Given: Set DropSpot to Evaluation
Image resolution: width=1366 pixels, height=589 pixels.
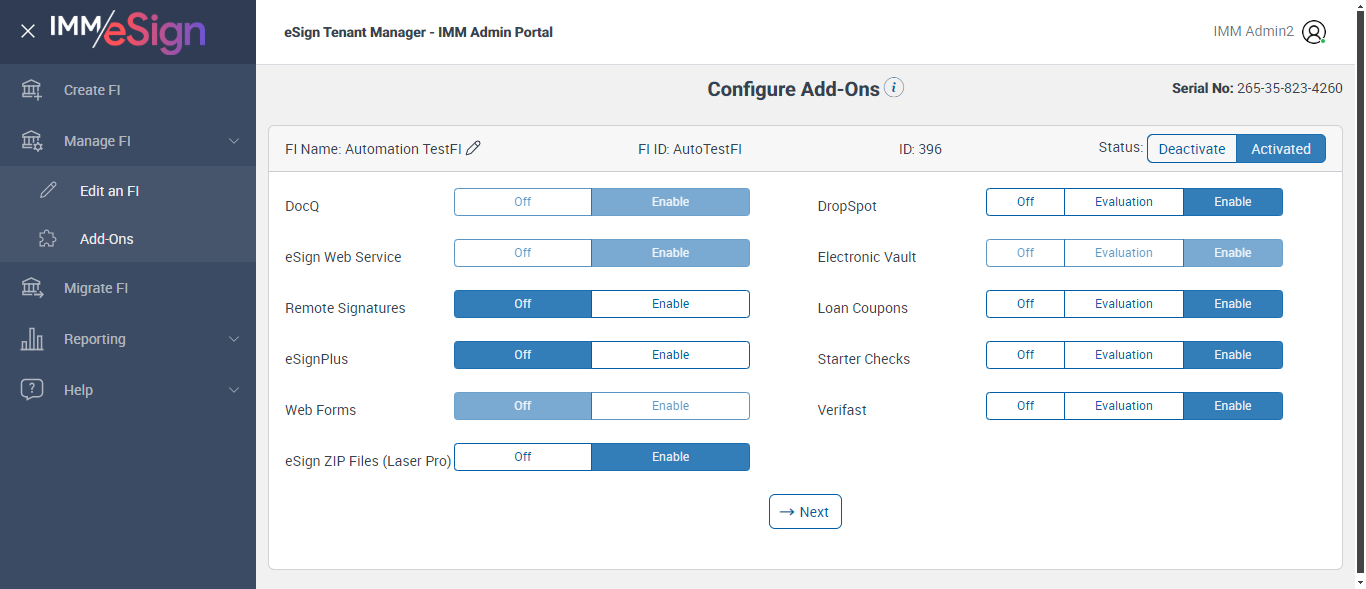Looking at the screenshot, I should click(1123, 202).
